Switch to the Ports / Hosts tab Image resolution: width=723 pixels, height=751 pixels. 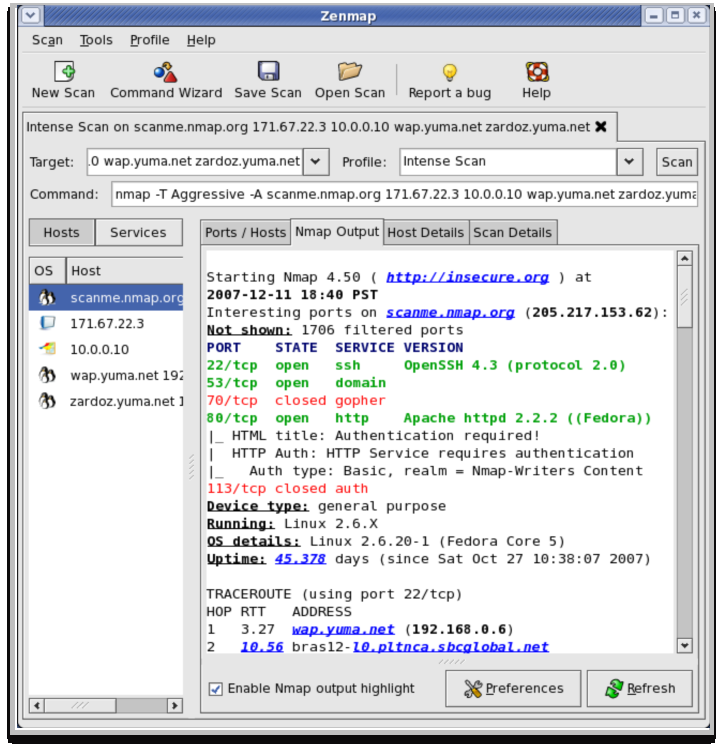(245, 233)
